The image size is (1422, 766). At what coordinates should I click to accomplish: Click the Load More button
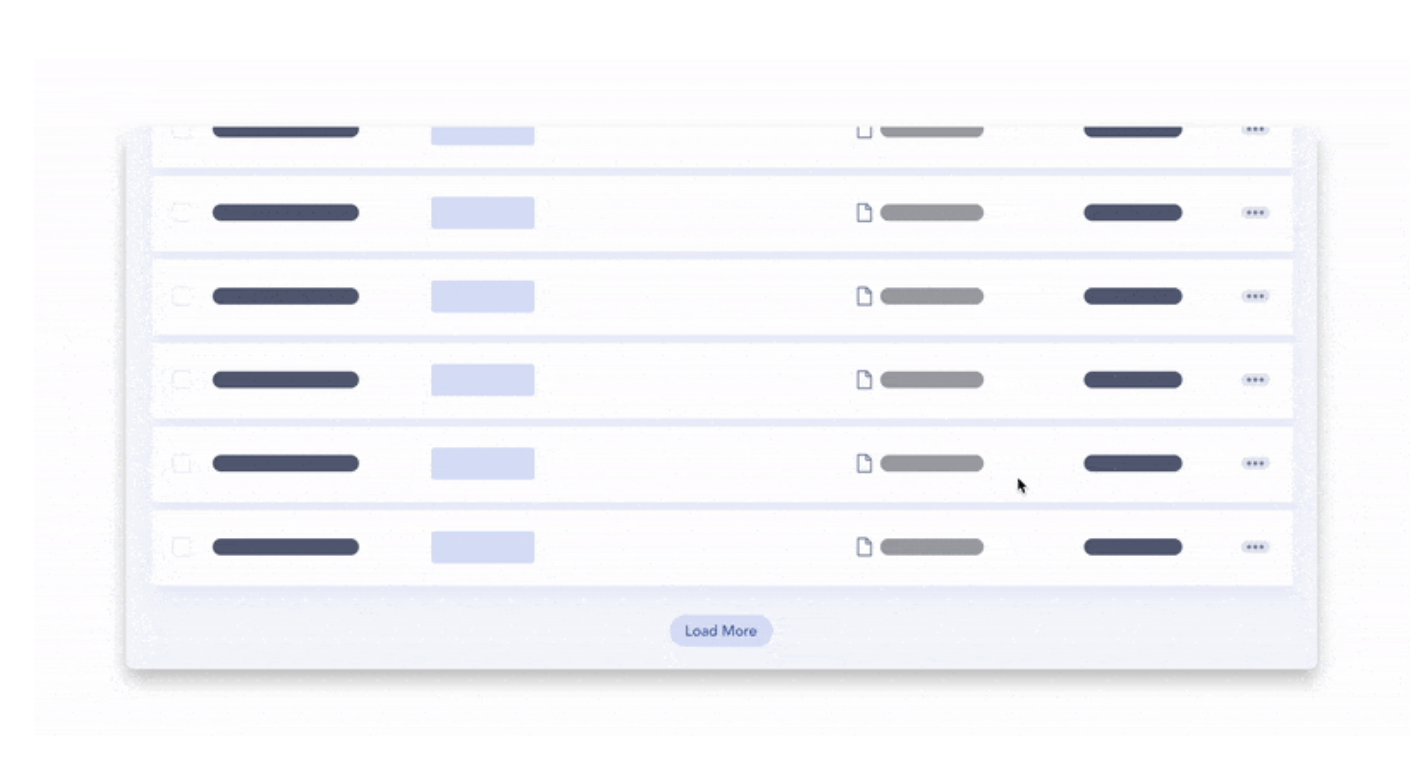tap(720, 631)
